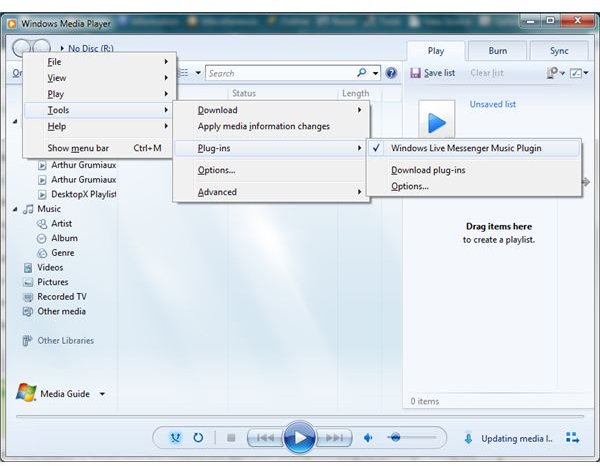Open the Videos library icon

[28, 268]
